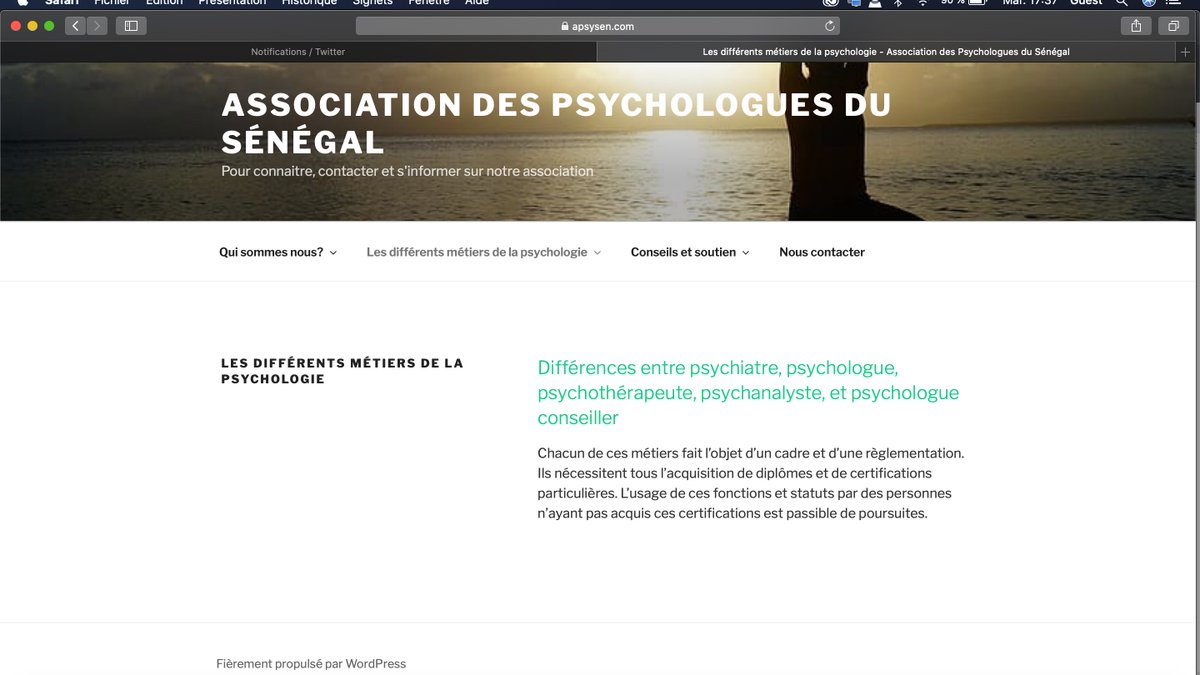Open the Aide menu
Screen dimensions: 1200x675
477,3
